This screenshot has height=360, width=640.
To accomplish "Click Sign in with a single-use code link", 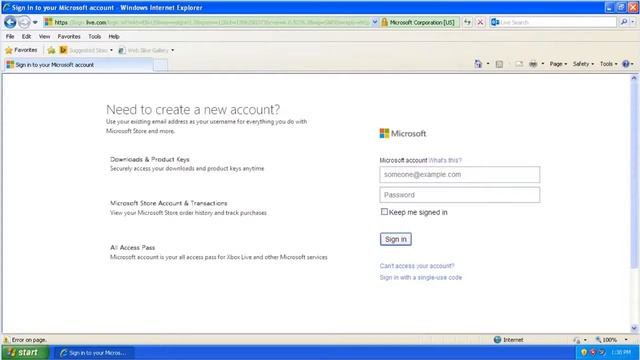I will pos(421,278).
